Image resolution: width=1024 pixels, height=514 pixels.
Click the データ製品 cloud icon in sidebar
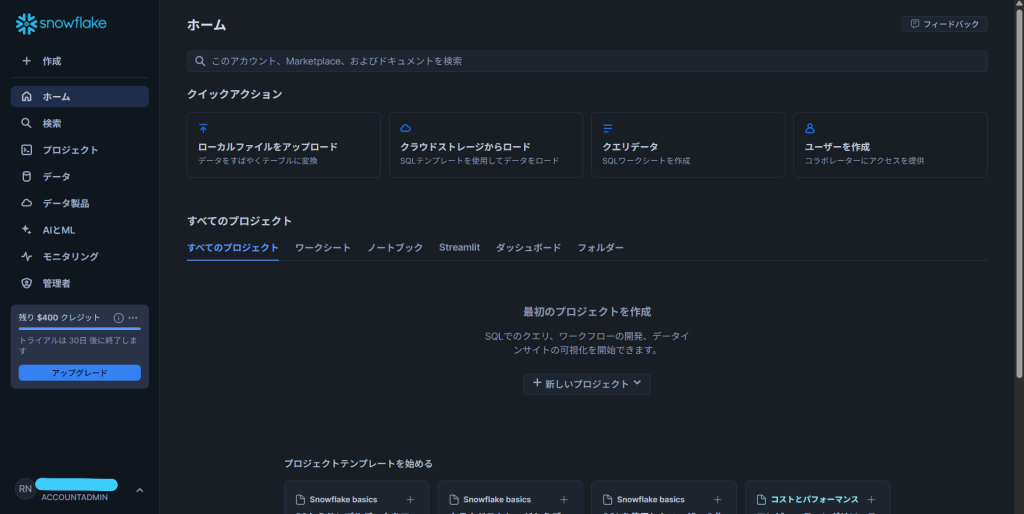tap(26, 203)
